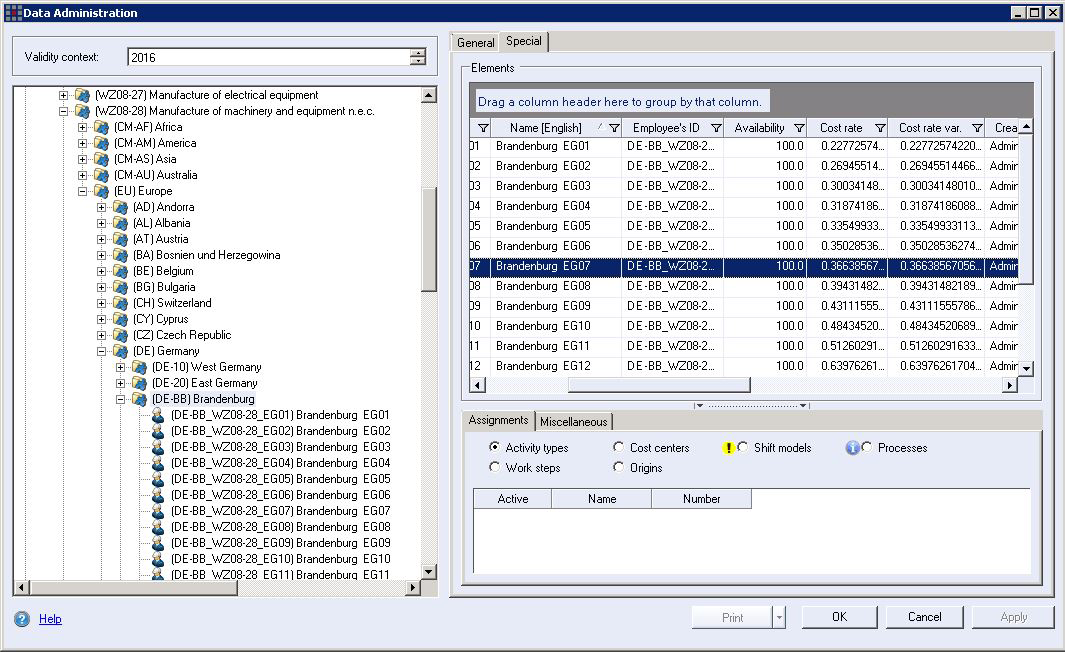
Task: Open the Print button dropdown arrow
Action: (x=779, y=617)
